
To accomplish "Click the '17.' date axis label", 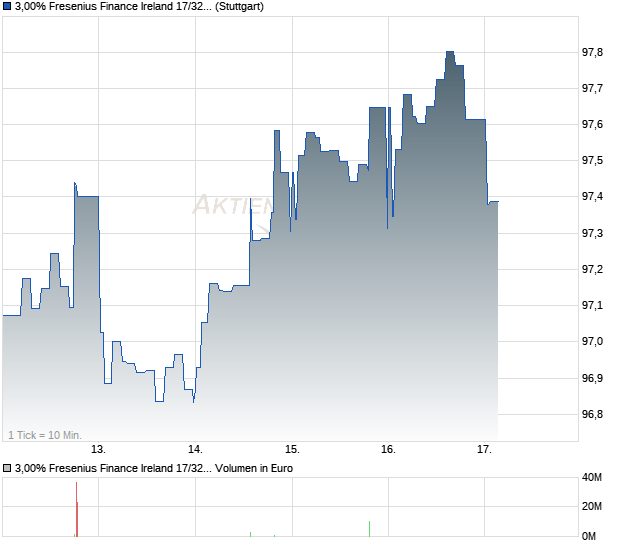I will [484, 450].
